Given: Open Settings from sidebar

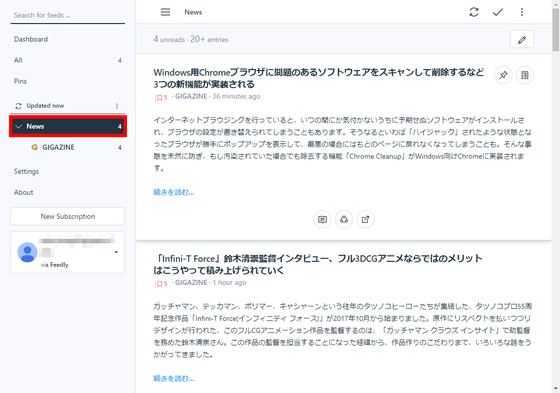Looking at the screenshot, I should (26, 171).
